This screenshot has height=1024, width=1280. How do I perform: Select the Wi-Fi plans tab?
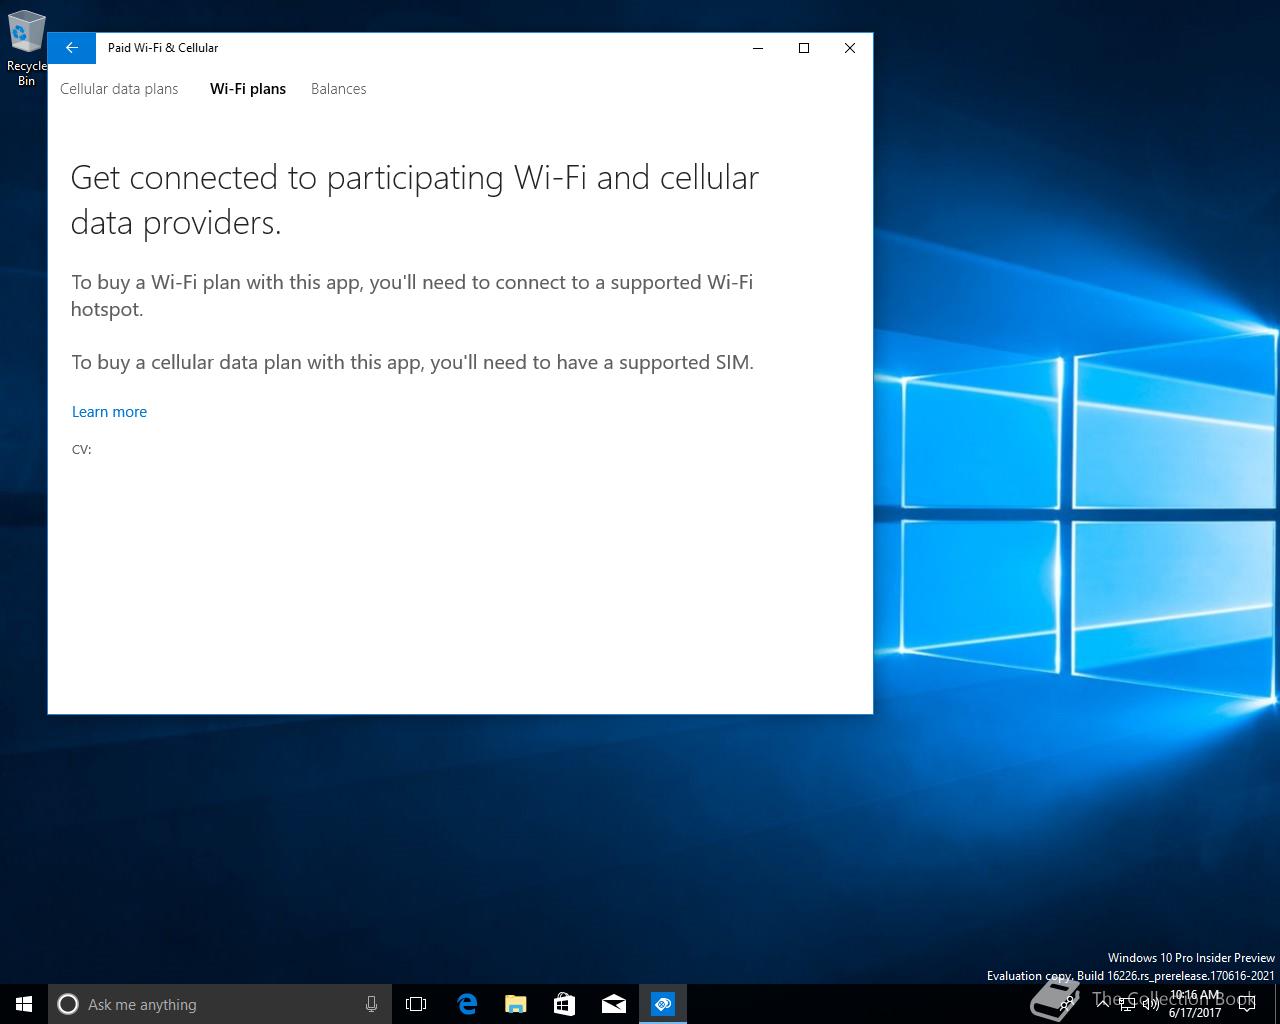248,89
